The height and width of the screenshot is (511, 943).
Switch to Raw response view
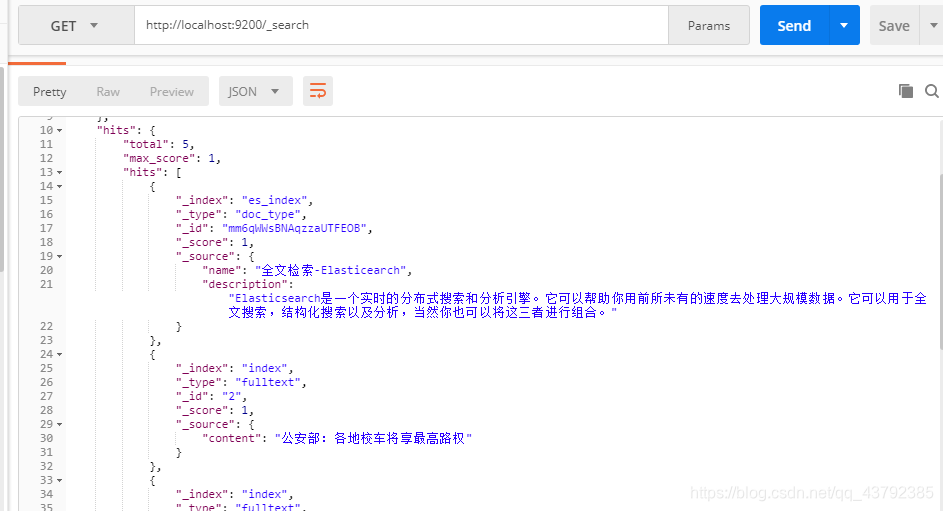click(108, 91)
